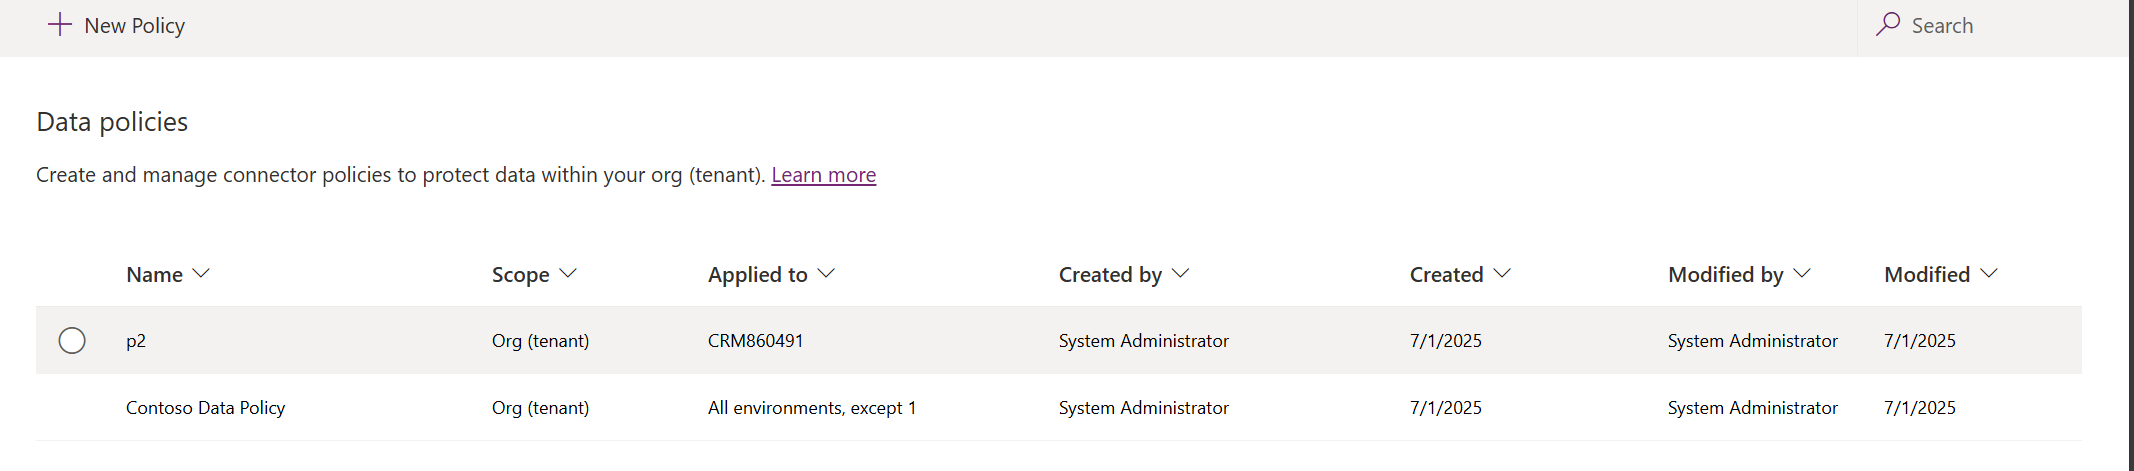Click the magnifier search icon
The image size is (2134, 471).
1887,25
